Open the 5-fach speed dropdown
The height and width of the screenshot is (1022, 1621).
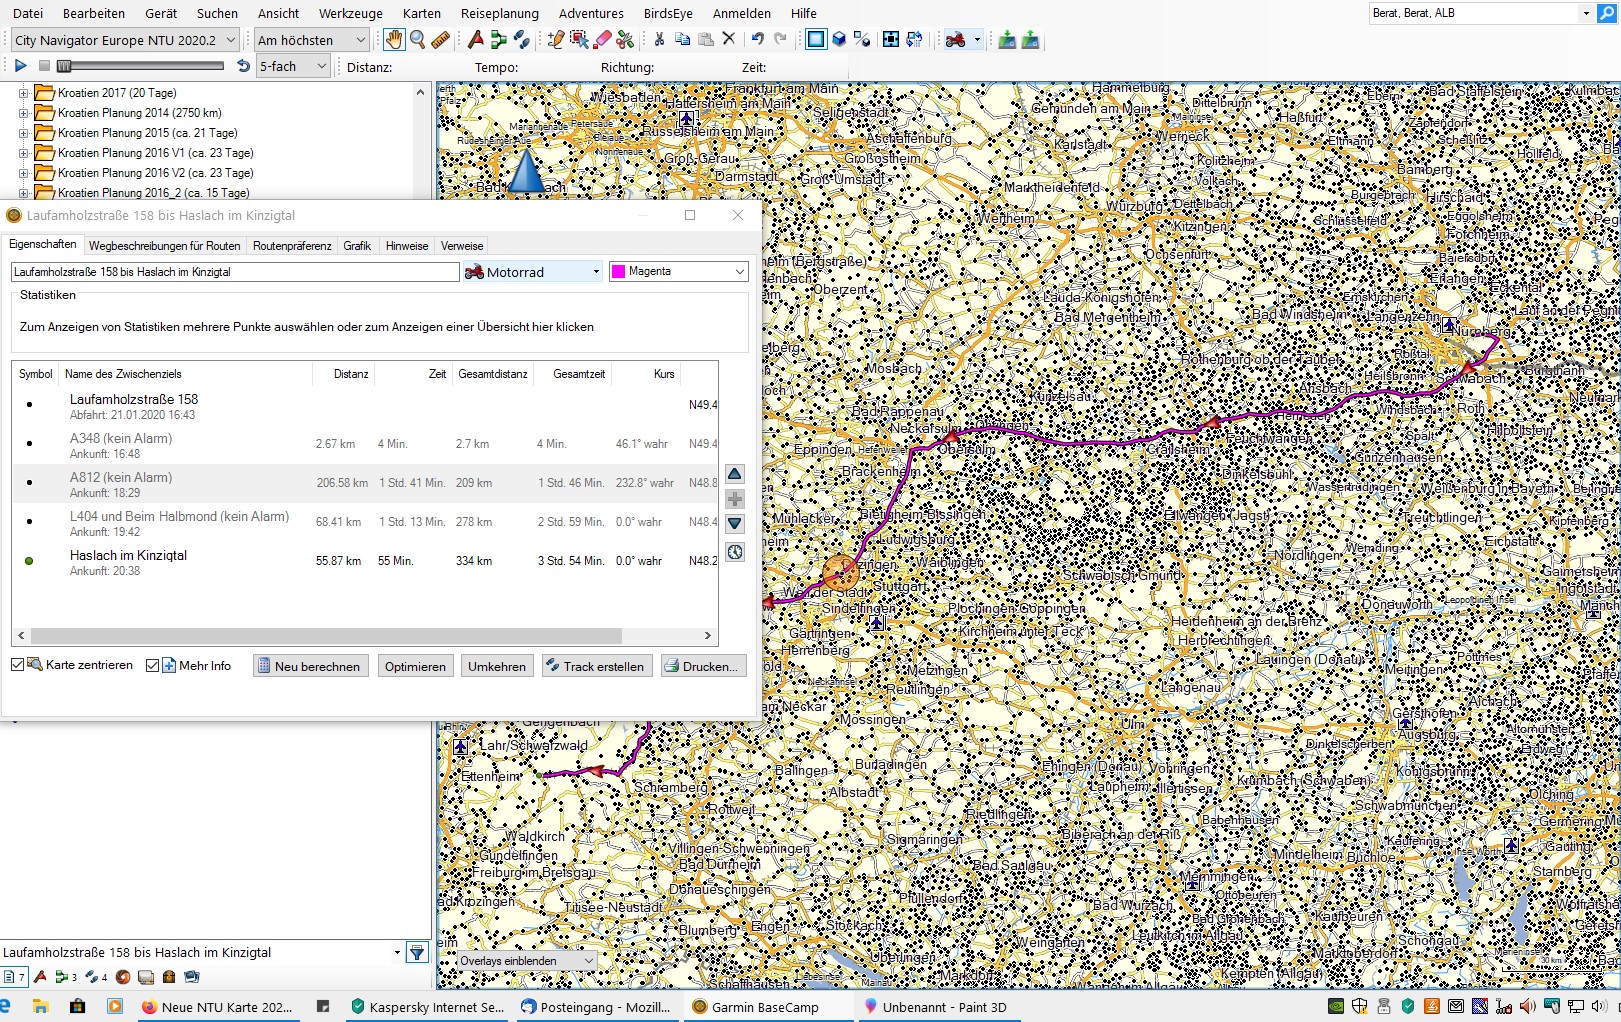click(x=293, y=66)
